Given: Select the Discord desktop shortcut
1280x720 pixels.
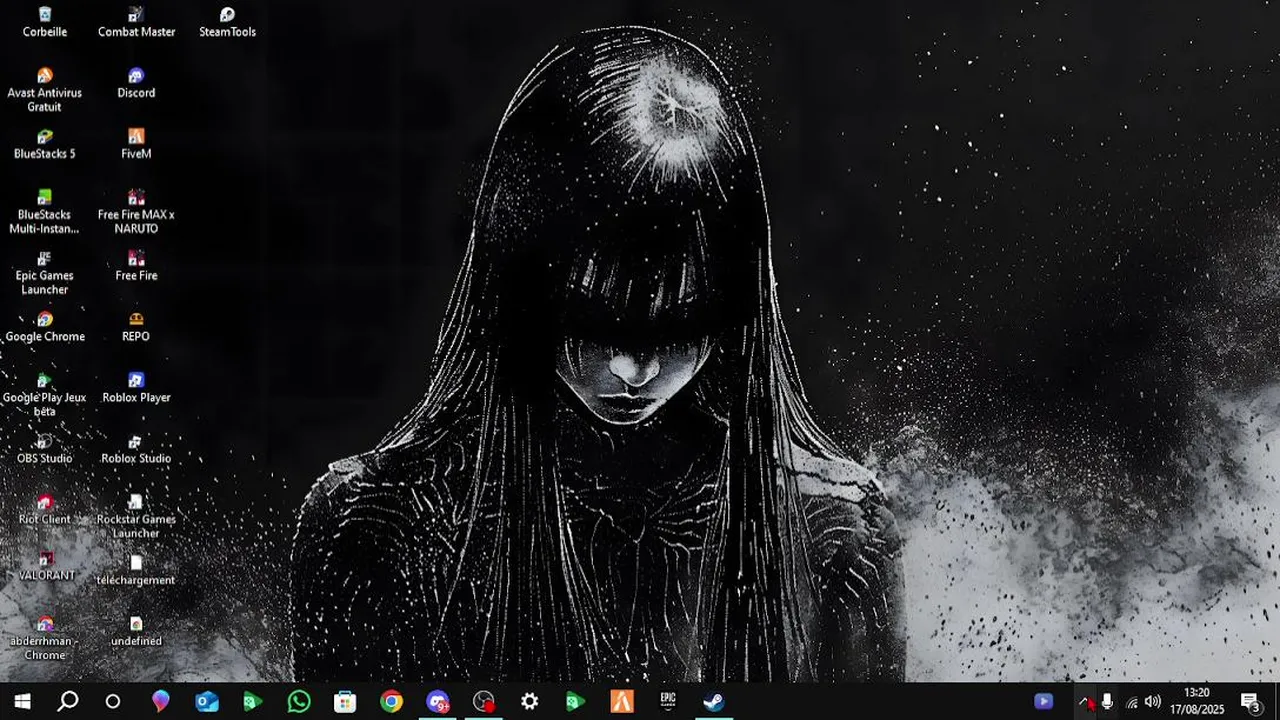Looking at the screenshot, I should coord(136,83).
